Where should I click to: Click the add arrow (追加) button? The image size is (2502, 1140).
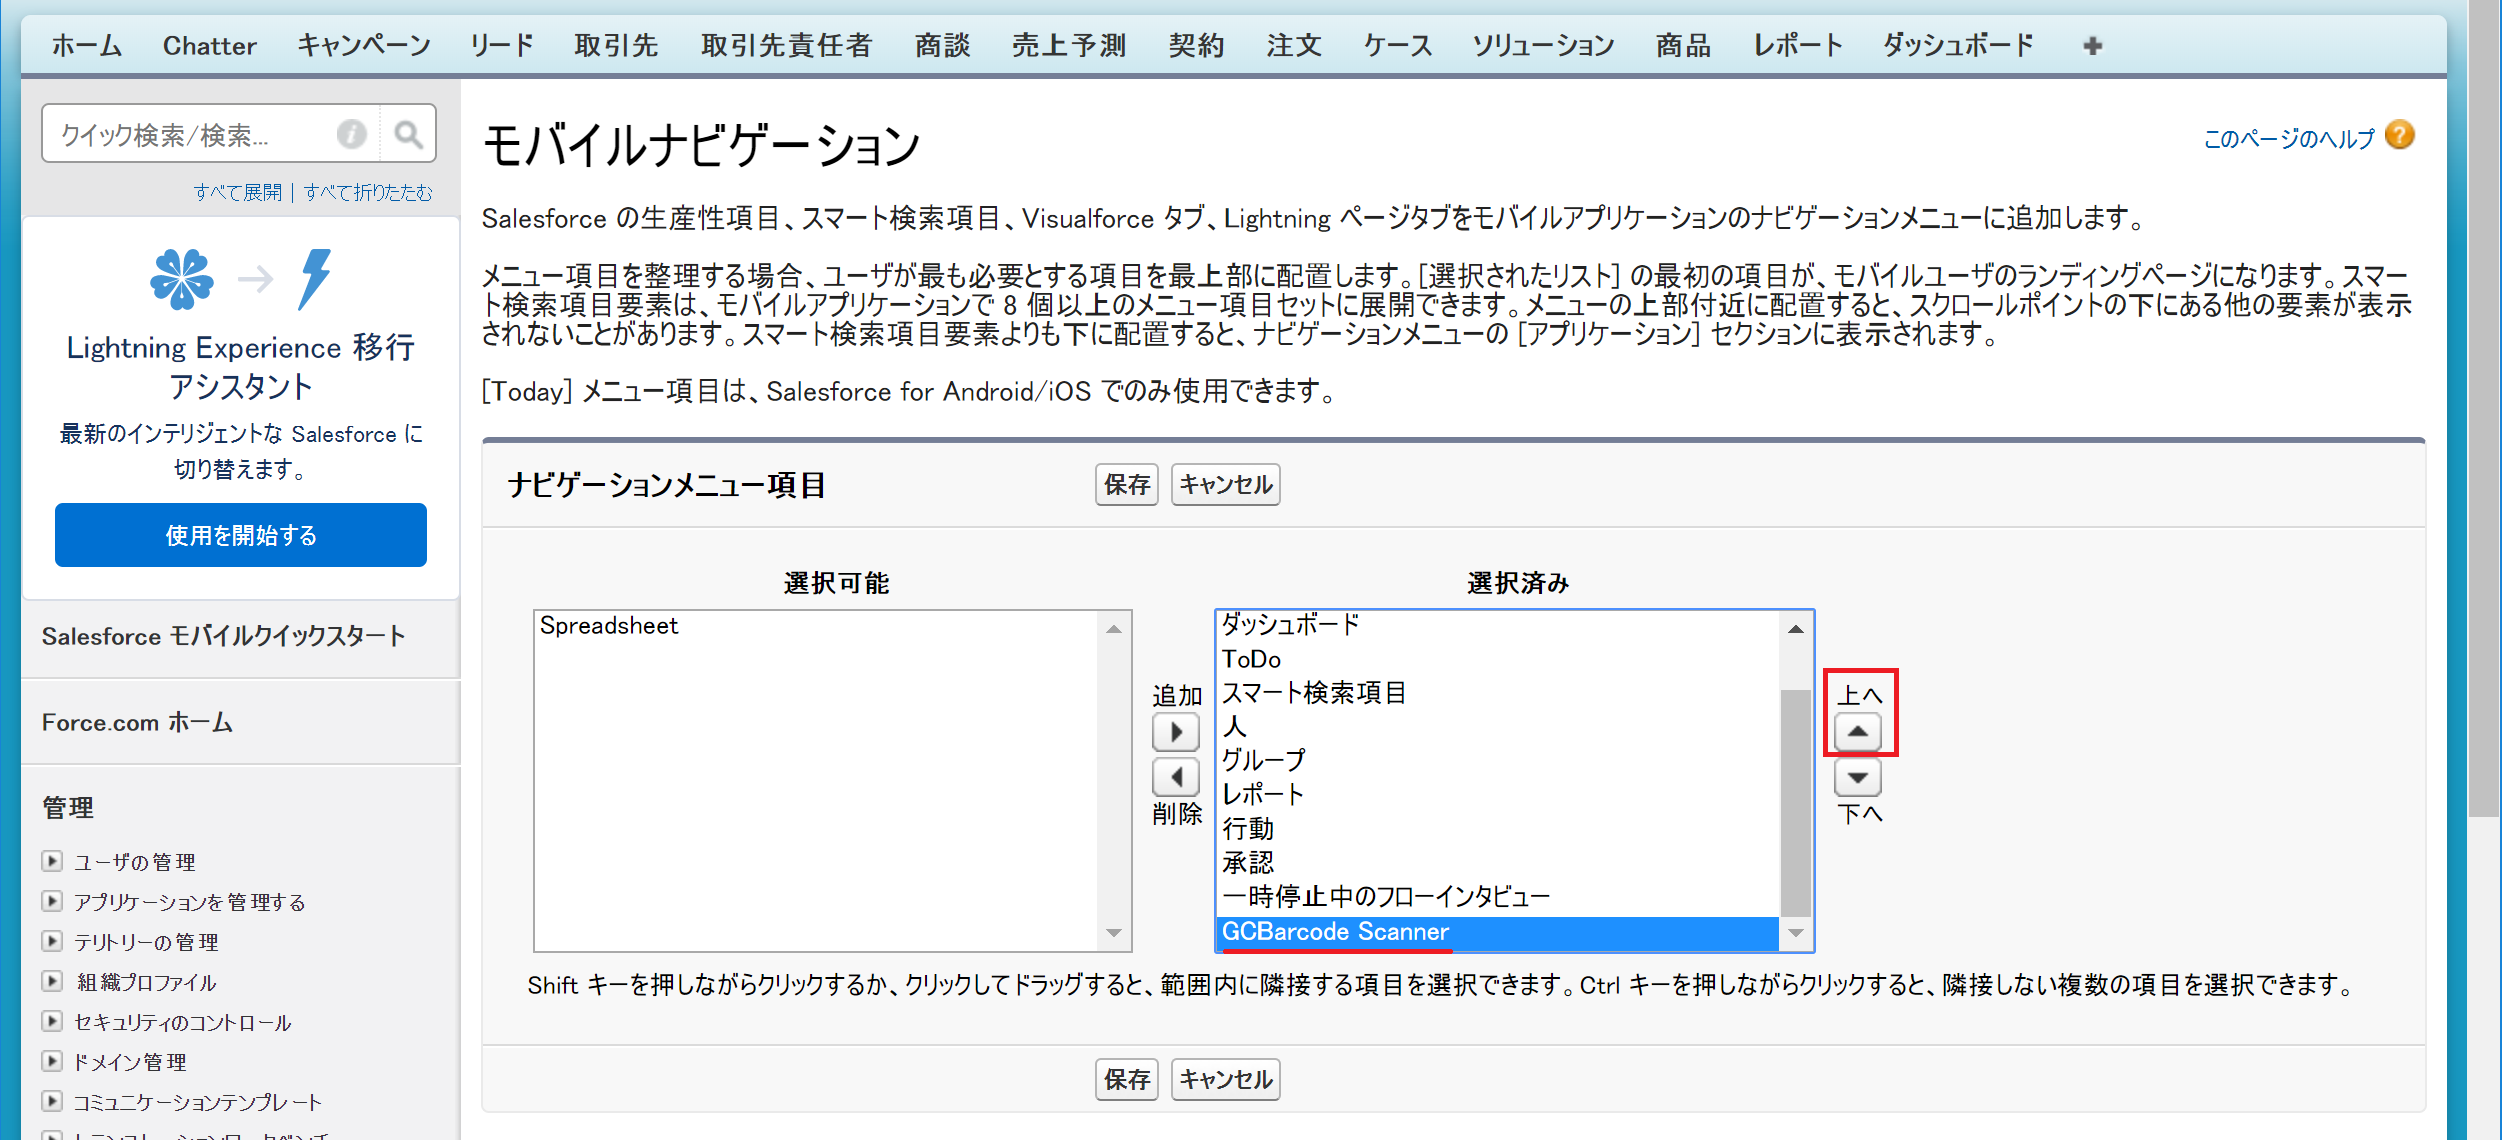[1176, 733]
